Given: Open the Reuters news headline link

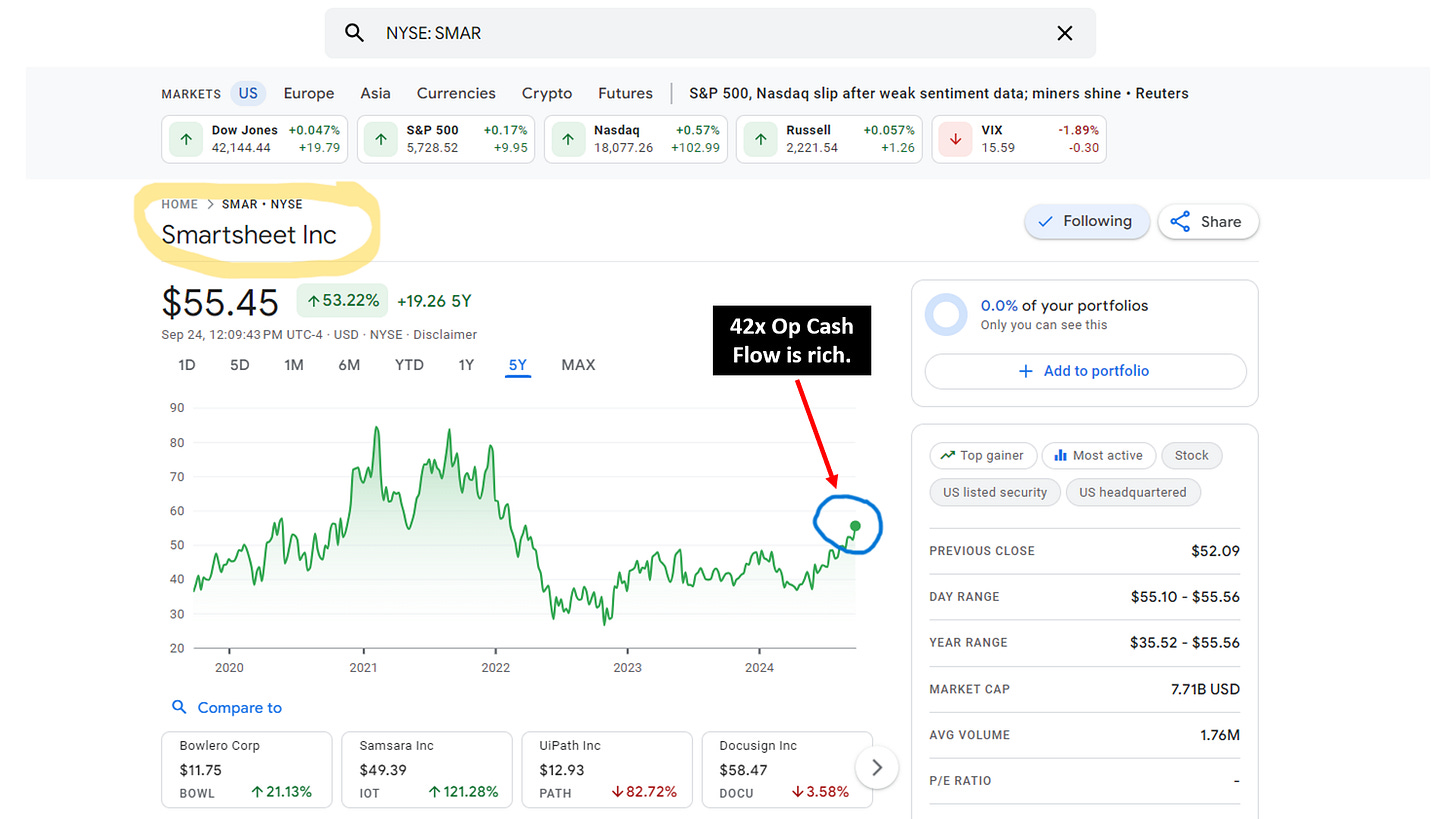Looking at the screenshot, I should tap(939, 93).
